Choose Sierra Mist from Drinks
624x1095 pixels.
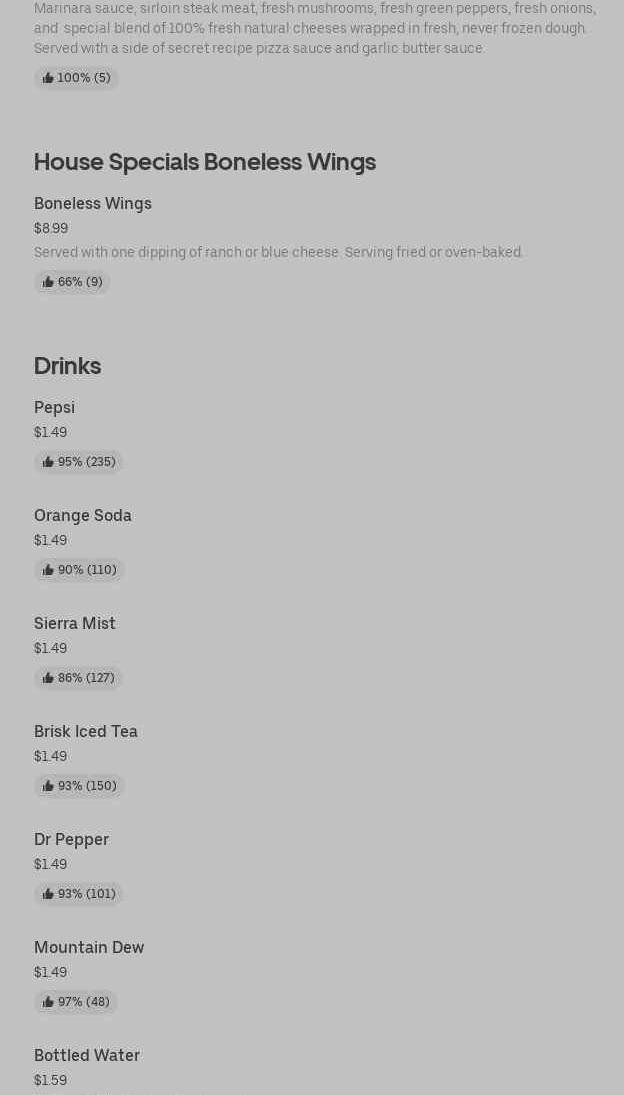[75, 623]
